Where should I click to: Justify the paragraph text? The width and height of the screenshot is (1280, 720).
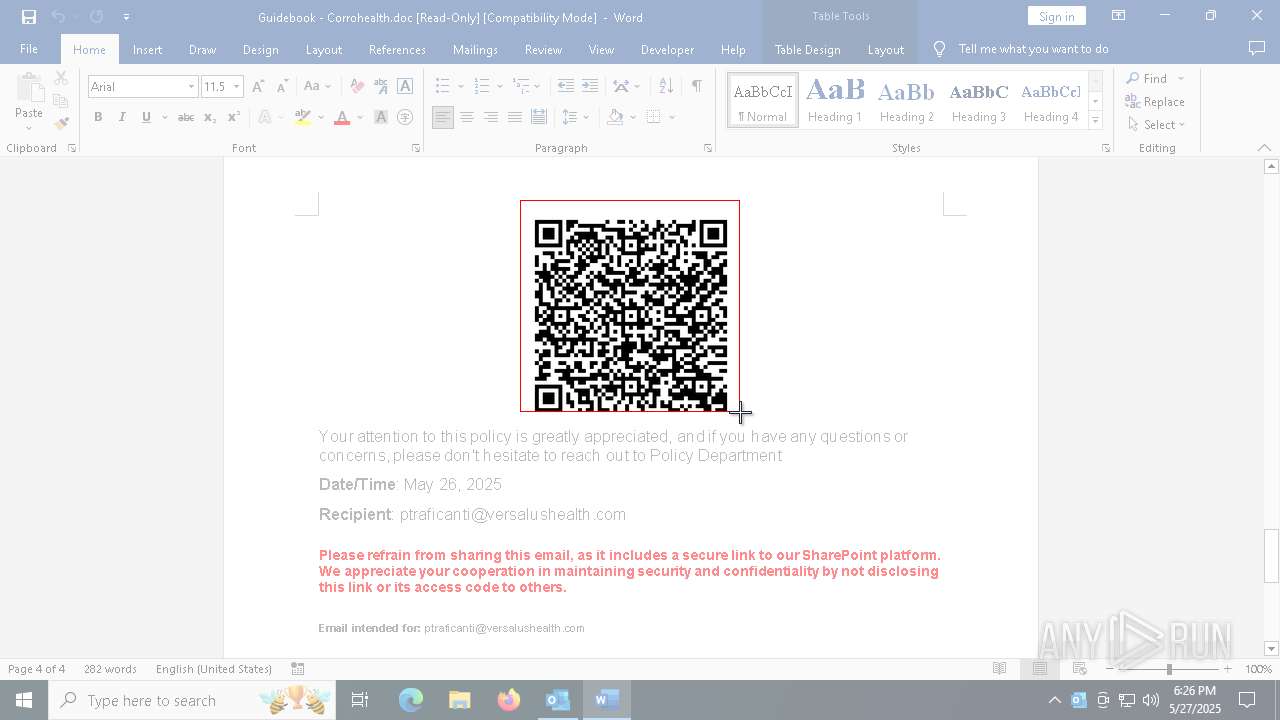coord(515,117)
